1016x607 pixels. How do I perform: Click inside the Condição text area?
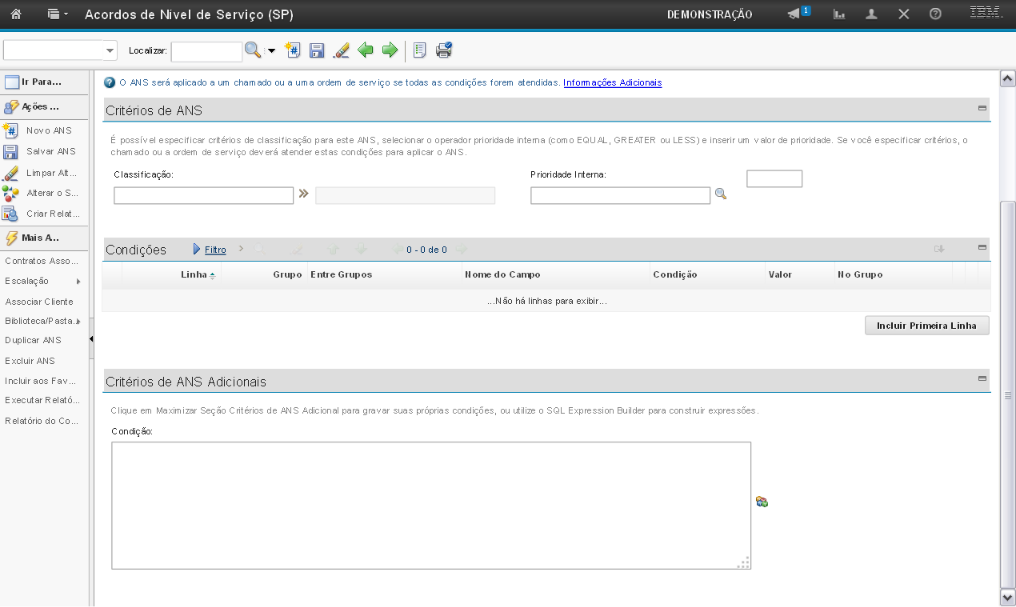pyautogui.click(x=430, y=505)
